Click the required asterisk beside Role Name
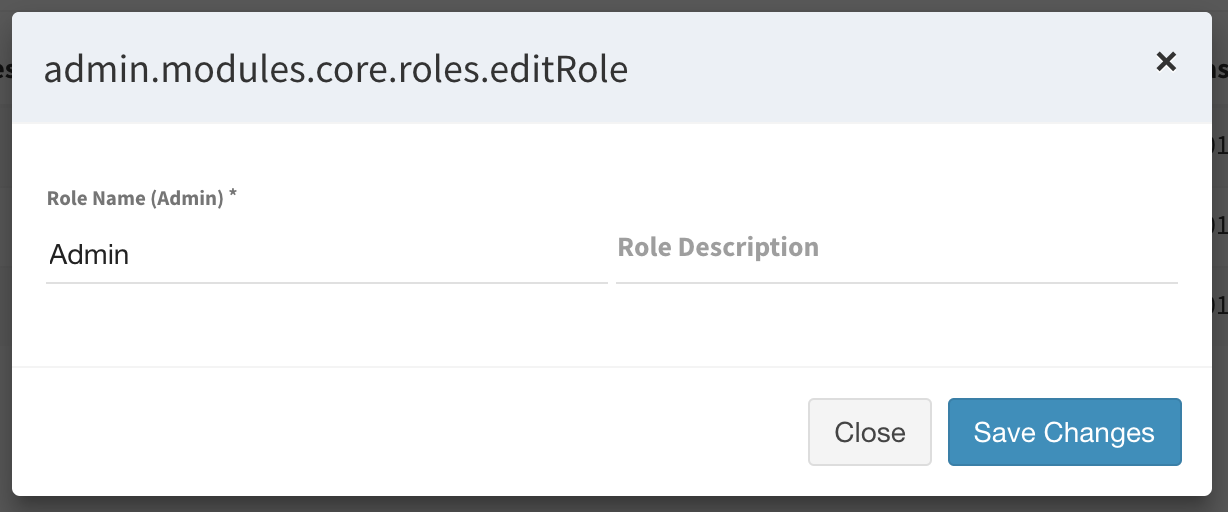1228x512 pixels. (233, 194)
